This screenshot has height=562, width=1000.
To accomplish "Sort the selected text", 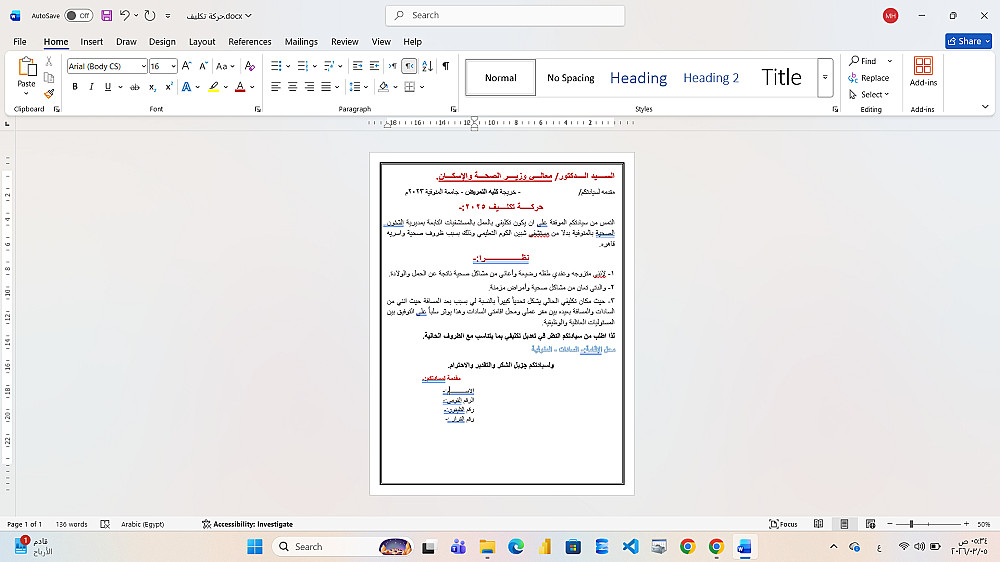I will click(427, 66).
